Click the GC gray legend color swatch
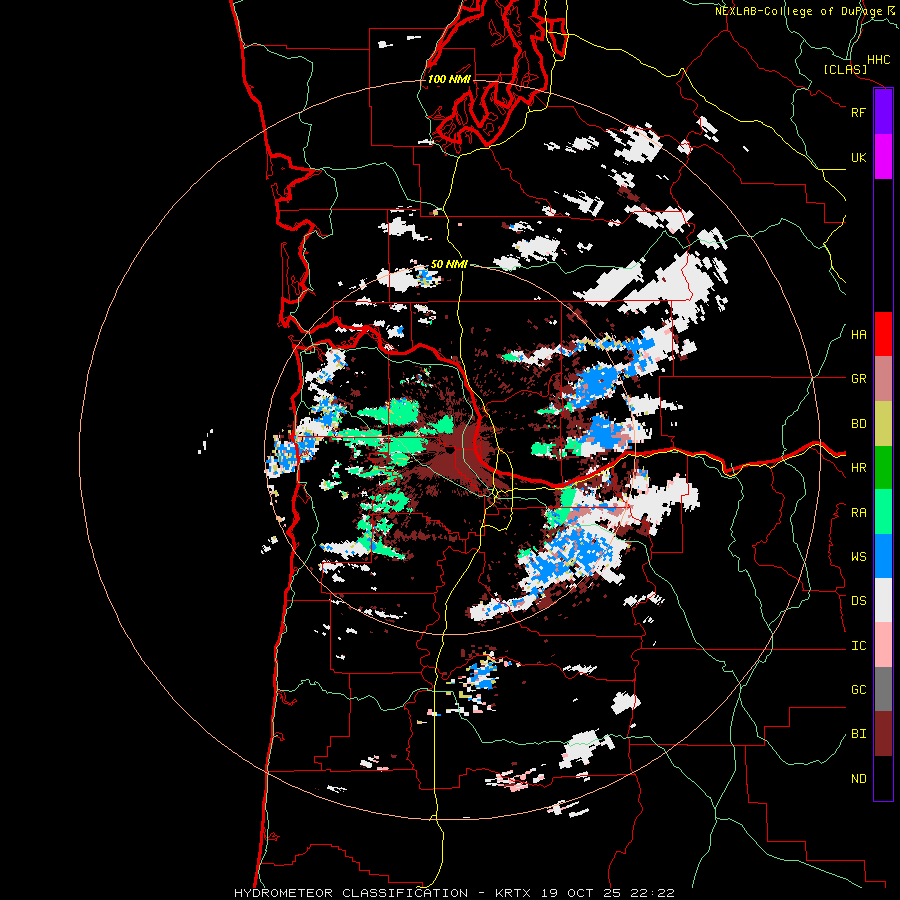This screenshot has height=900, width=900. pos(883,689)
